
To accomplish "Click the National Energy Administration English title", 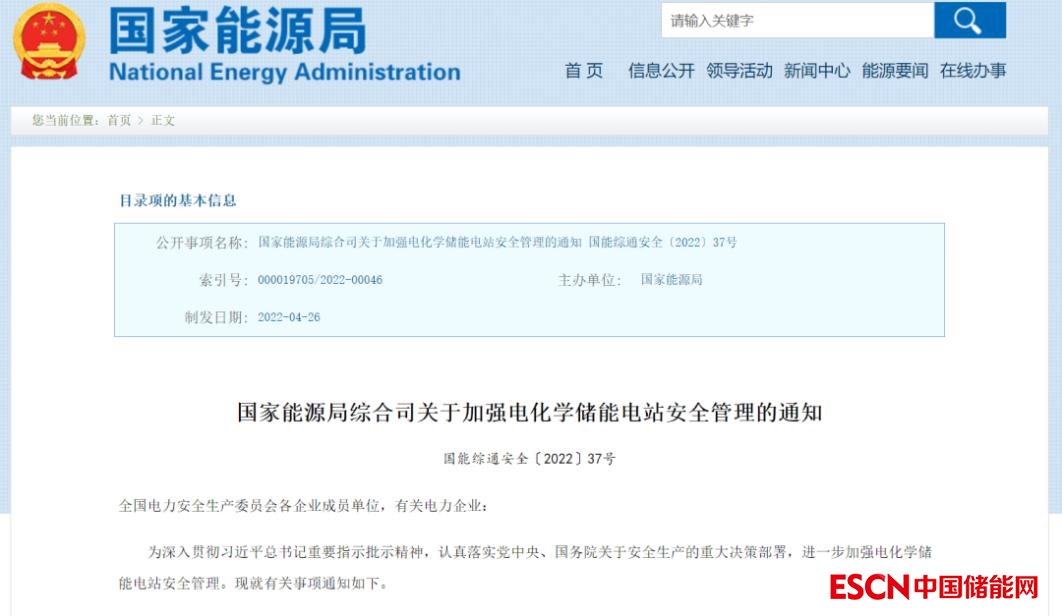I will point(284,72).
